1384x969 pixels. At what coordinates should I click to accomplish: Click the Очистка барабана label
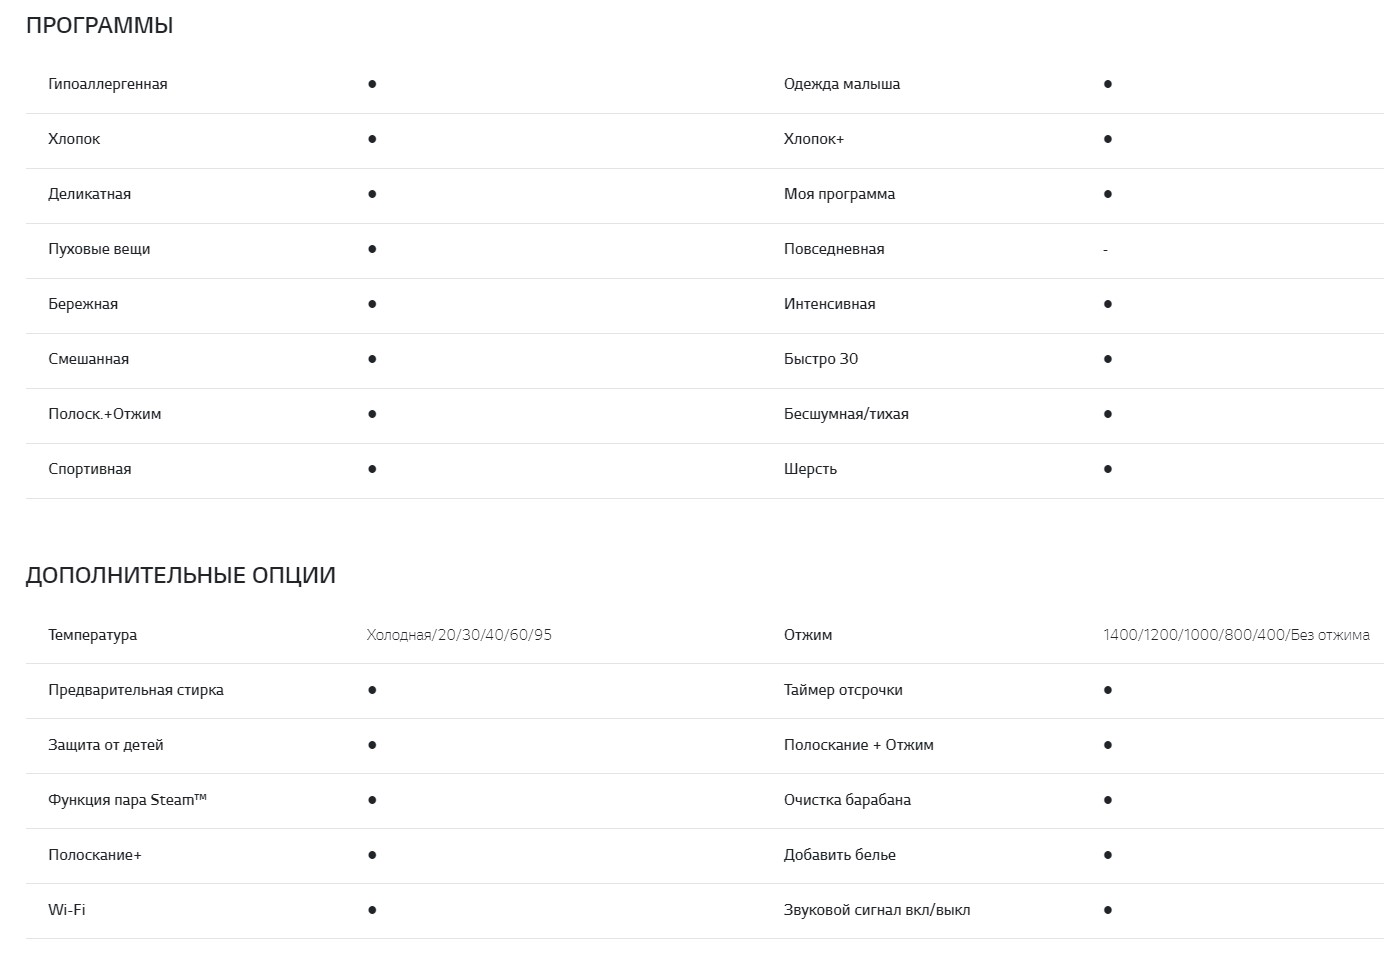coord(847,800)
